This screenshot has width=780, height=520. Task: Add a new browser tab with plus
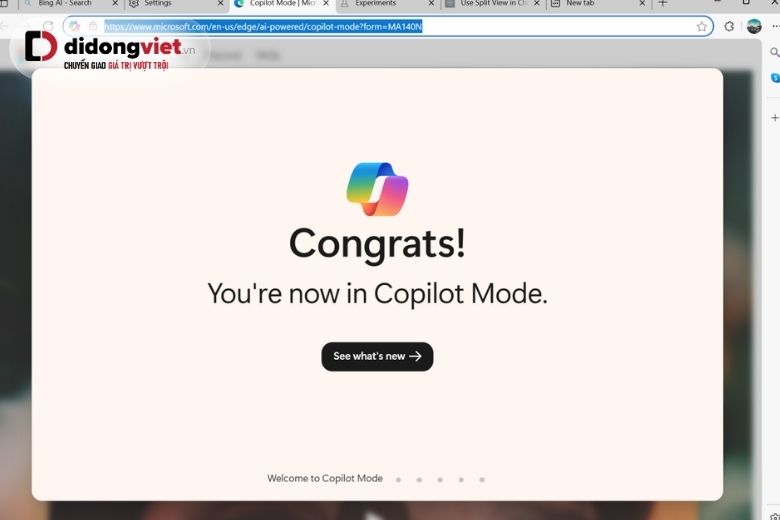tap(663, 3)
